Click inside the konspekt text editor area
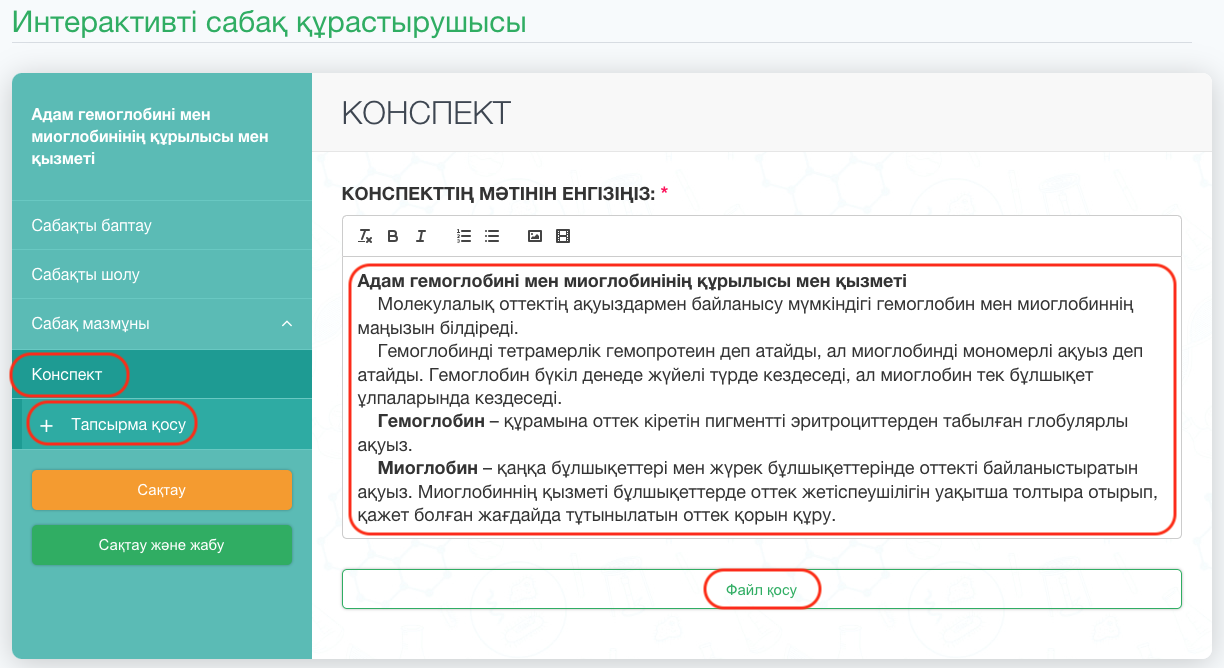This screenshot has height=668, width=1224. click(x=762, y=399)
